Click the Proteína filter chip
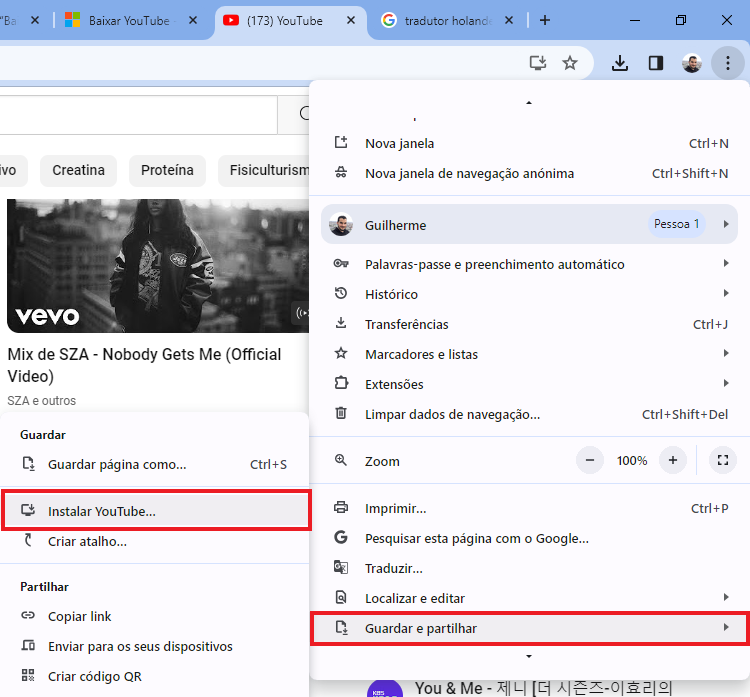The width and height of the screenshot is (750, 697). click(167, 170)
